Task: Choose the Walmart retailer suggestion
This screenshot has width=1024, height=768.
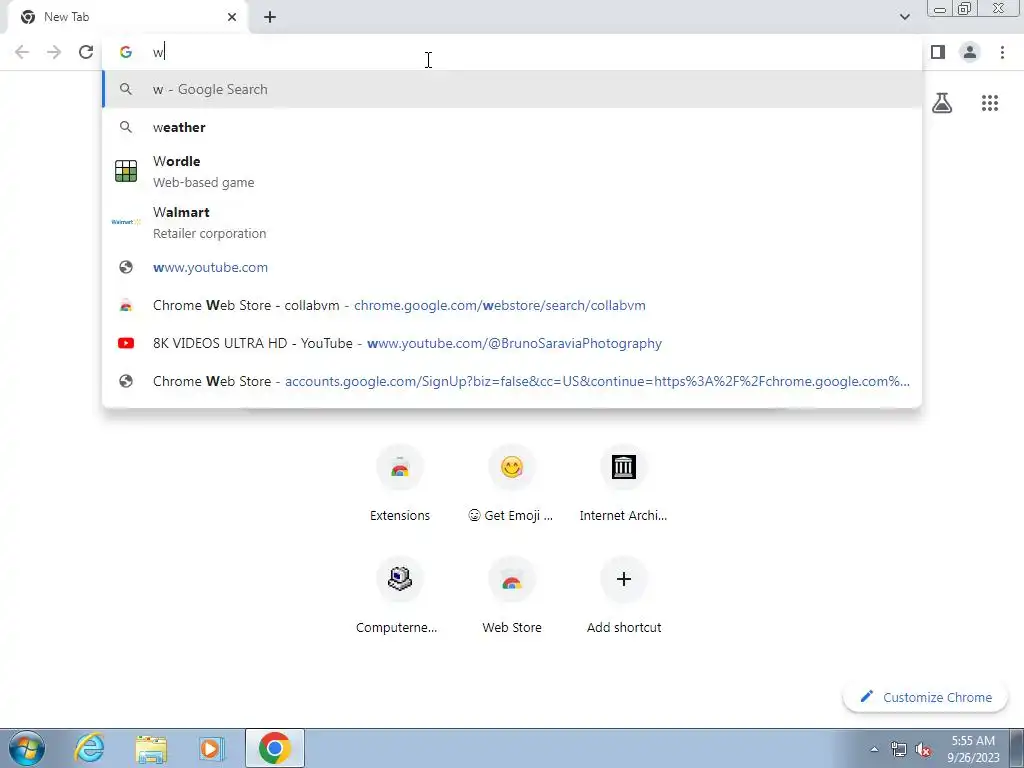Action: (512, 223)
